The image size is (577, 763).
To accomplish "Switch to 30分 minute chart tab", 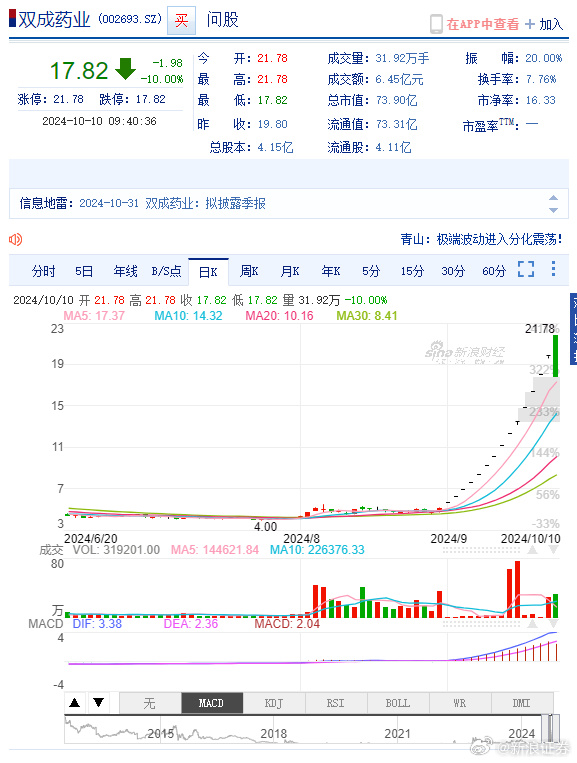I will [x=453, y=271].
